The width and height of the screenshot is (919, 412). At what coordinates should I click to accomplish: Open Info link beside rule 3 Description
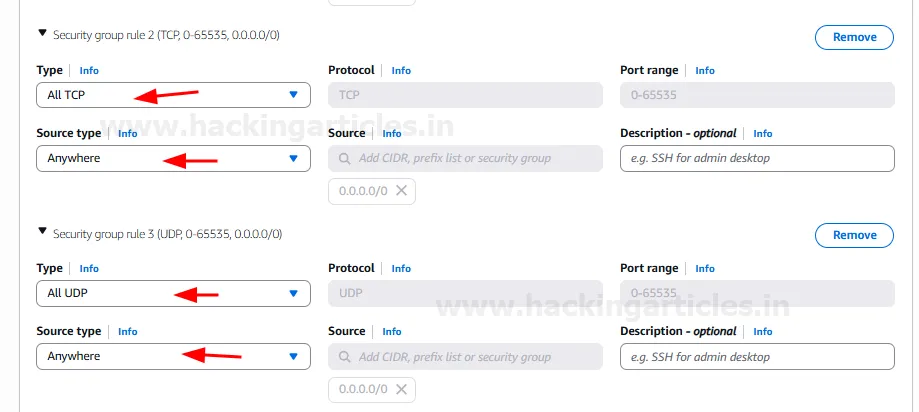tap(763, 331)
